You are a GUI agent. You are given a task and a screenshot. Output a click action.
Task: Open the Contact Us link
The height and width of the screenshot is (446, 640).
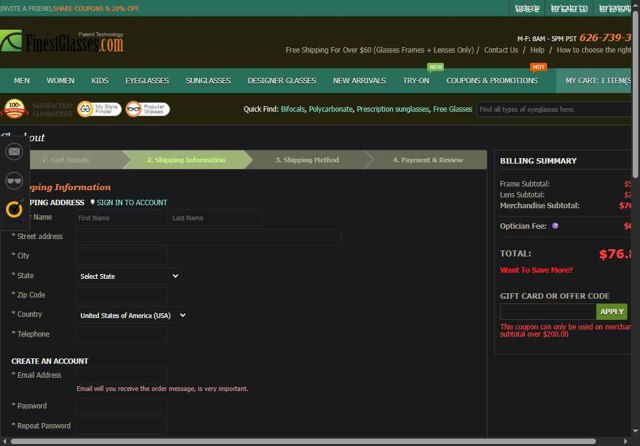click(x=501, y=50)
